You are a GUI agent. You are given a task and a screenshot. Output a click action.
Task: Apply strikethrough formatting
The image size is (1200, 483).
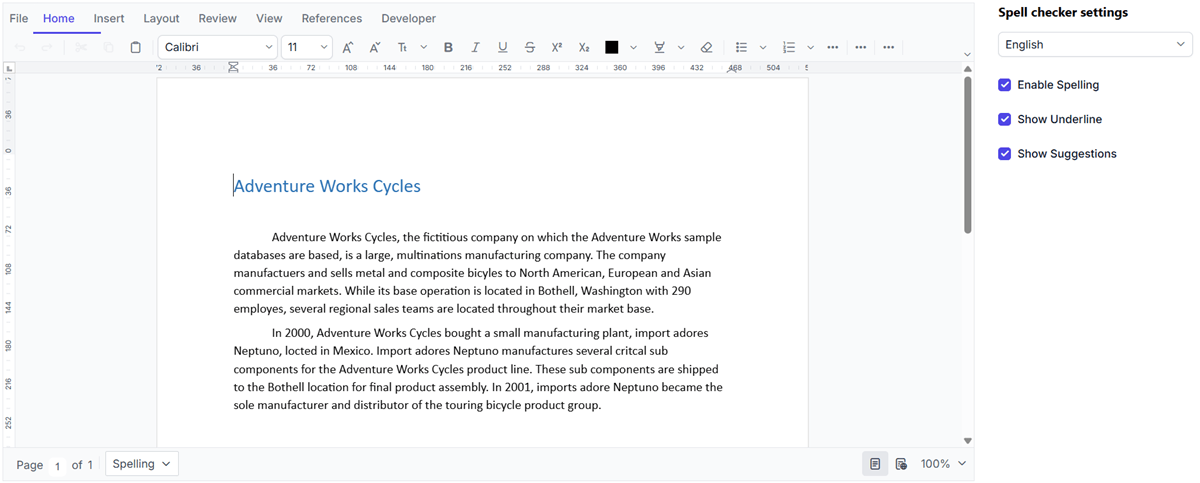click(530, 47)
